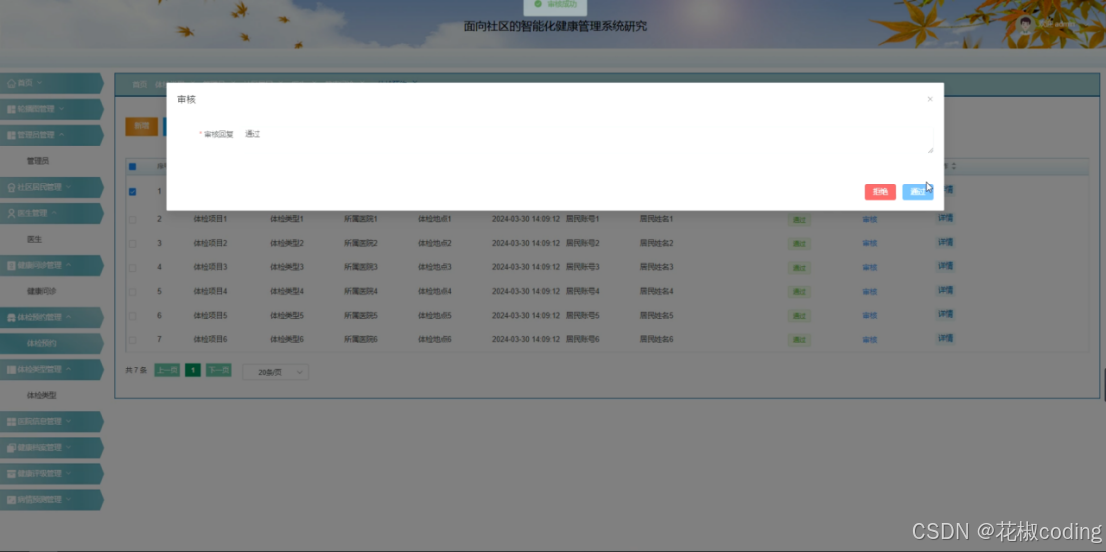Screen dimensions: 1106x552
Task: Click the red 拒绝 button
Action: (880, 192)
